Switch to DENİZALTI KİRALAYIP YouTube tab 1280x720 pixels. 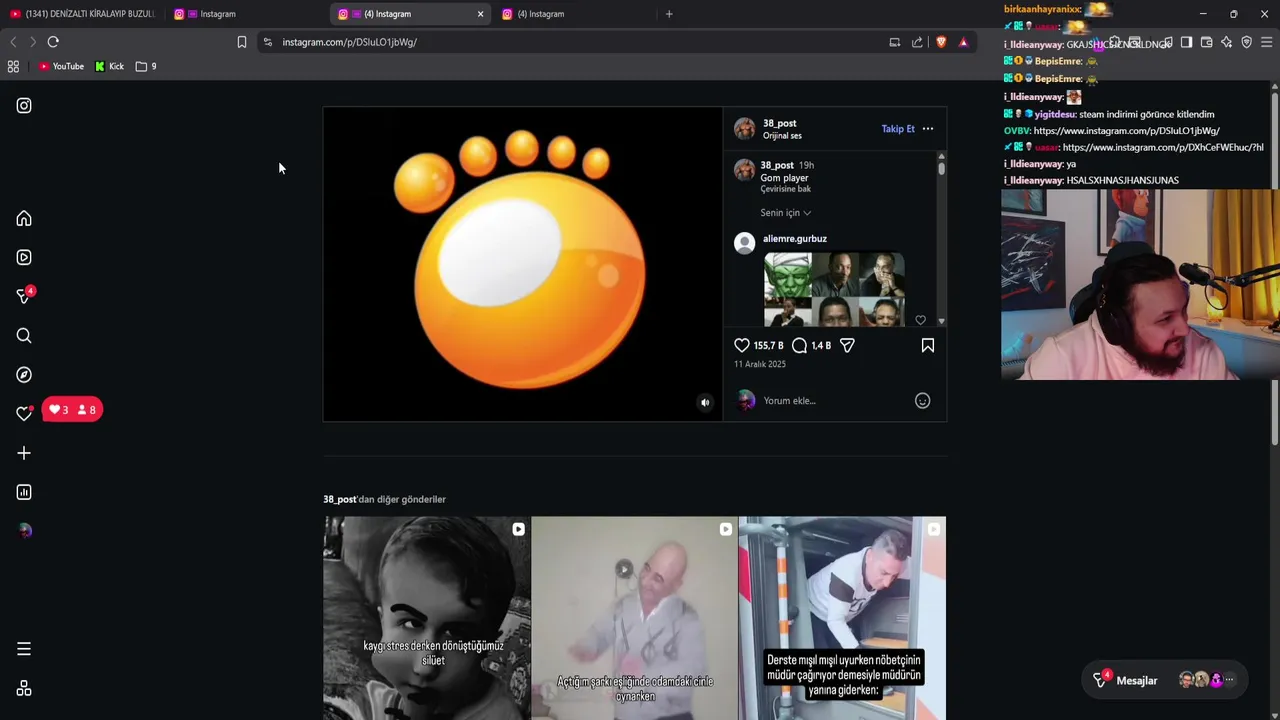[82, 14]
